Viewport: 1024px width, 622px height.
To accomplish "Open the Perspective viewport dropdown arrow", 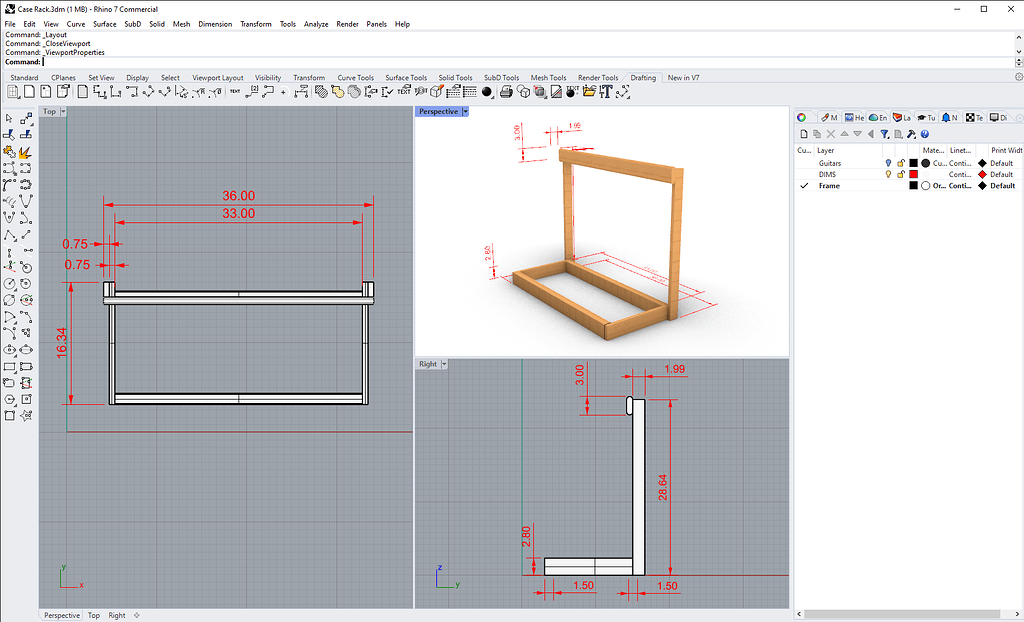I will [465, 112].
